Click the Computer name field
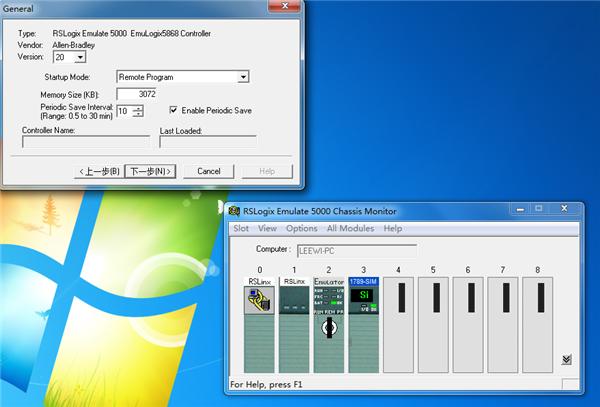 357,251
